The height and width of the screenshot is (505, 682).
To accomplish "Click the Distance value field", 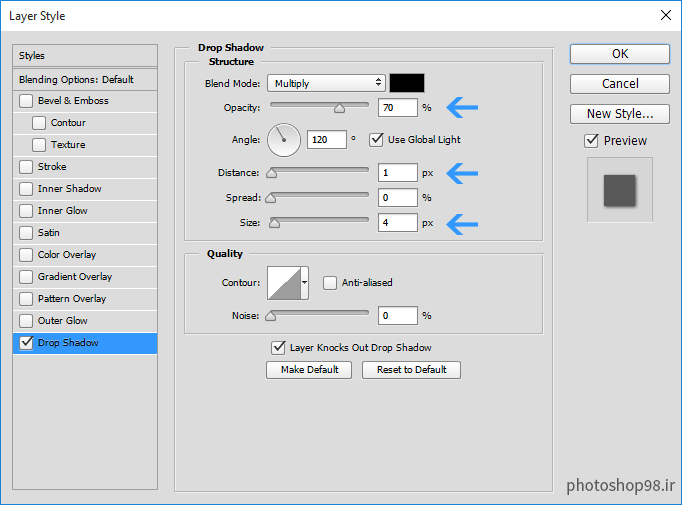I will coord(398,173).
